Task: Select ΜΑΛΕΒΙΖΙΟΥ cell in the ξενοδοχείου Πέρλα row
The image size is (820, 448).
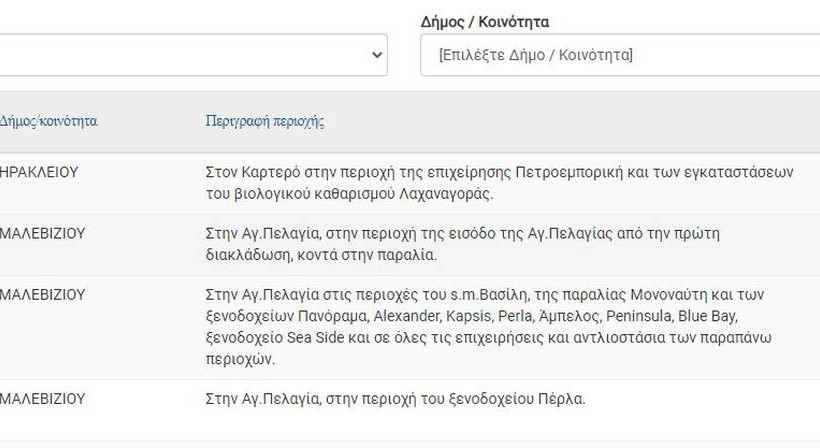Action: tap(43, 398)
